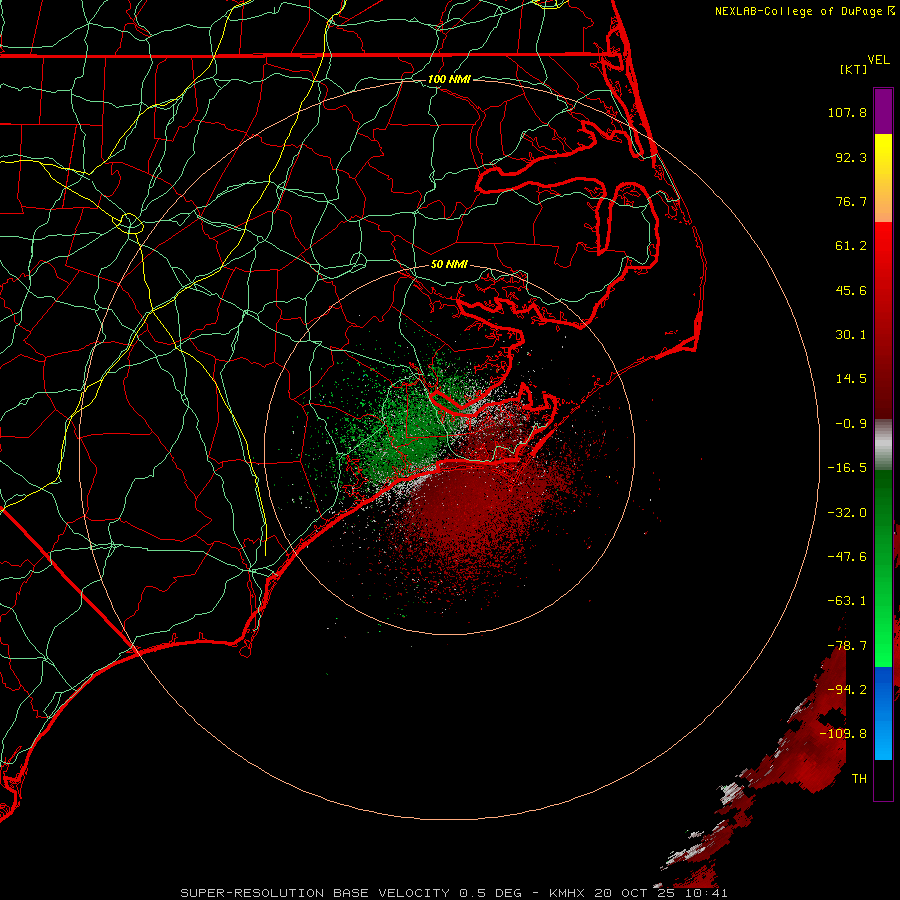
Task: Click the -32.0 value on the velocity scale
Action: coord(847,513)
